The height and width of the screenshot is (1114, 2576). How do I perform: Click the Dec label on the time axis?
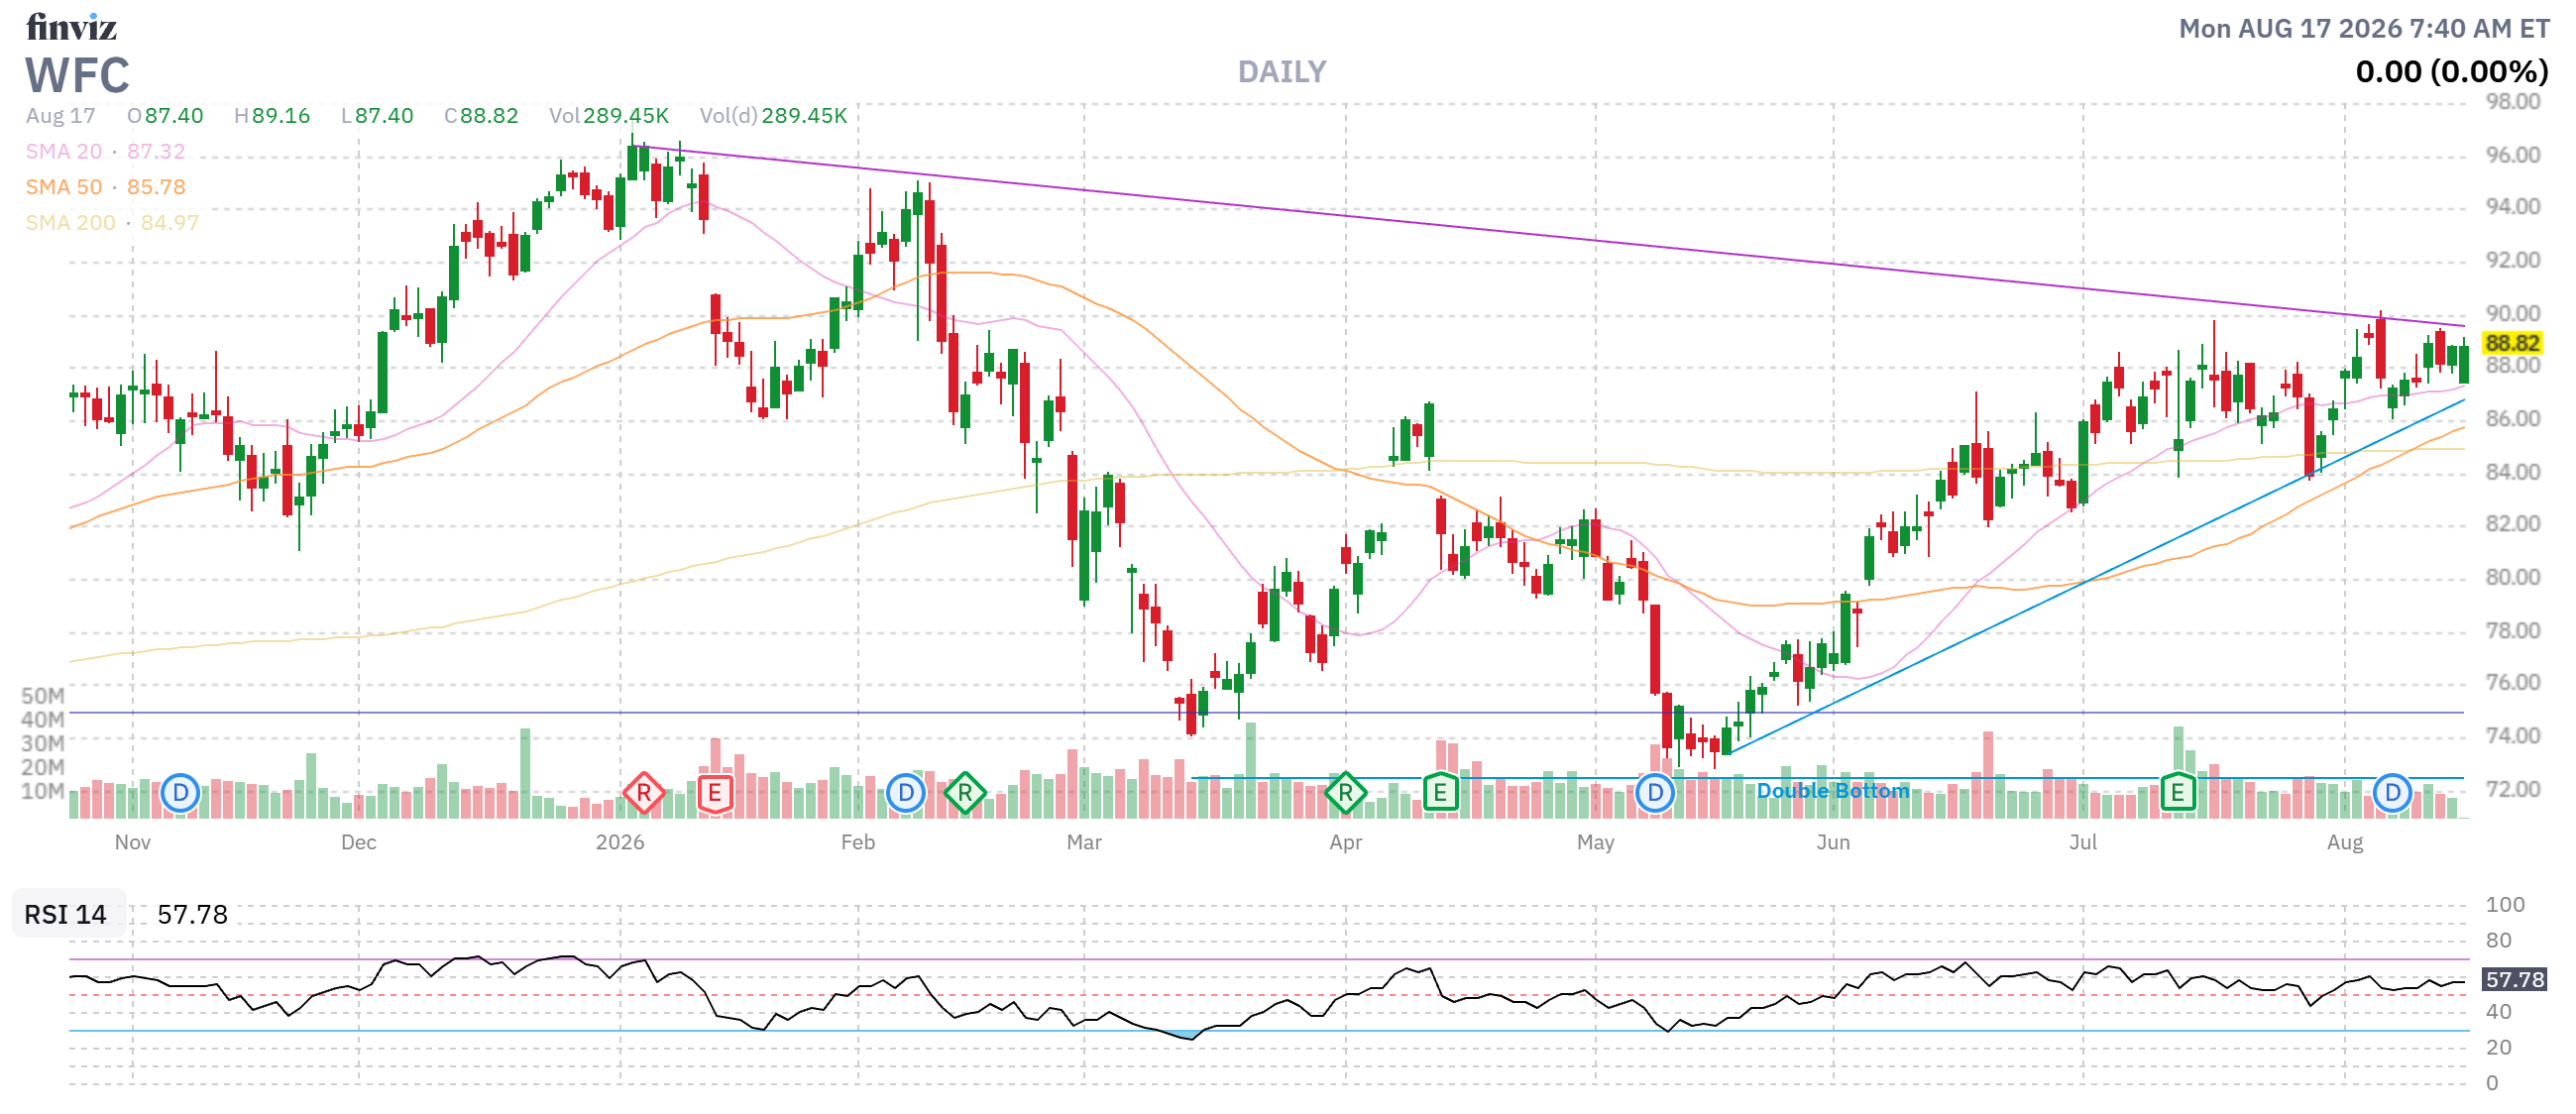(358, 842)
